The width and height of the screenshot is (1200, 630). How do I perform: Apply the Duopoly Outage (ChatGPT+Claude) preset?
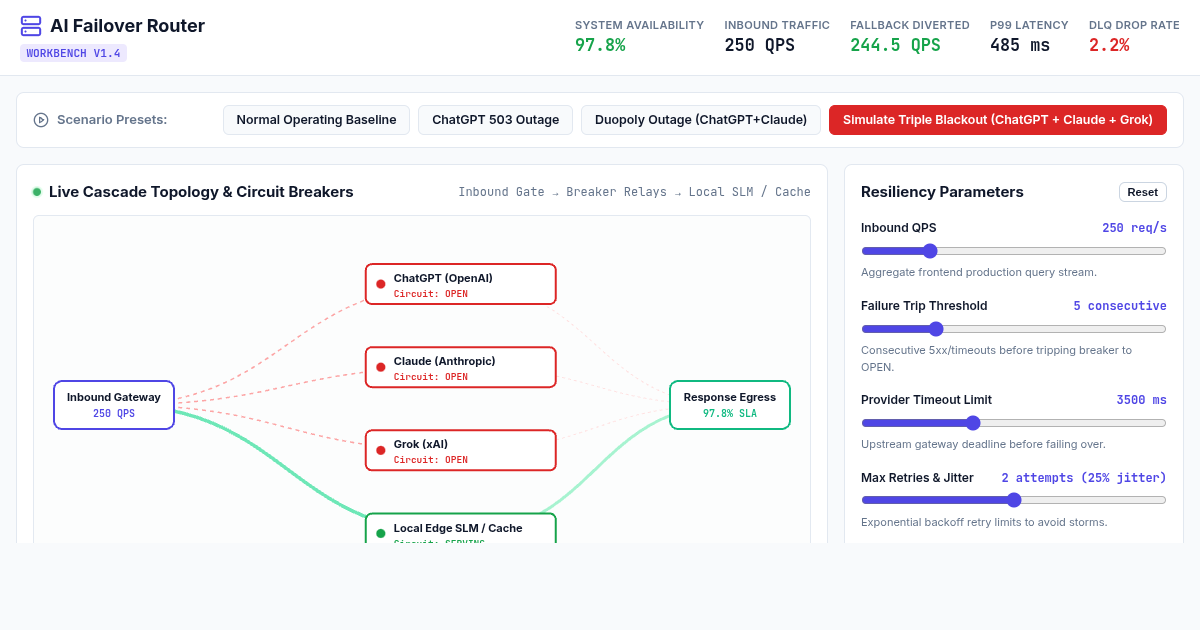tap(701, 120)
